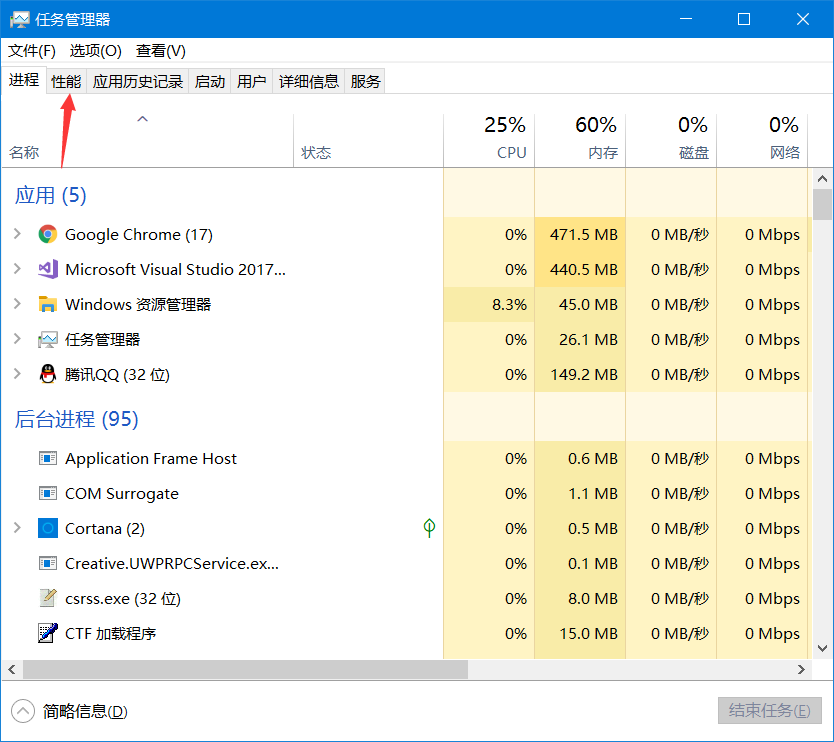Sort by the 60% 内存 column header
Image resolution: width=834 pixels, height=742 pixels.
[x=580, y=140]
